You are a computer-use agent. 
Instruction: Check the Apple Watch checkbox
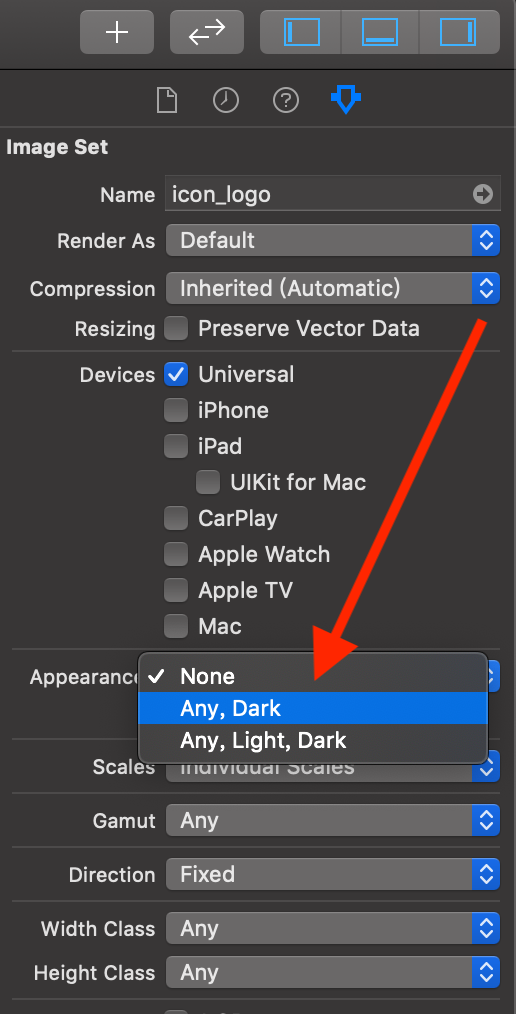(x=176, y=554)
